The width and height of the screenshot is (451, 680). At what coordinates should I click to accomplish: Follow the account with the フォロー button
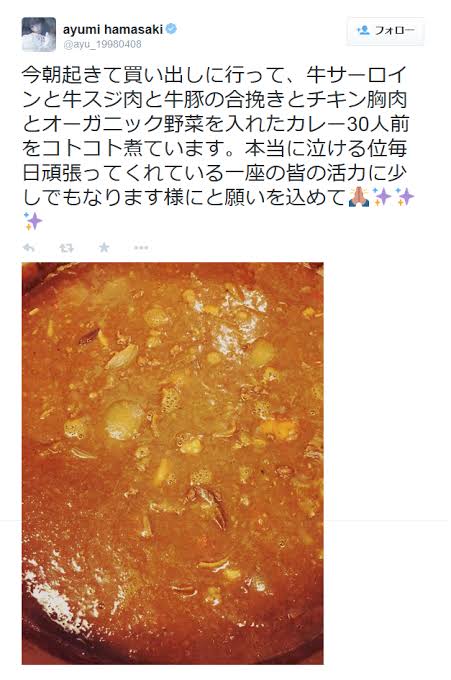click(x=385, y=30)
